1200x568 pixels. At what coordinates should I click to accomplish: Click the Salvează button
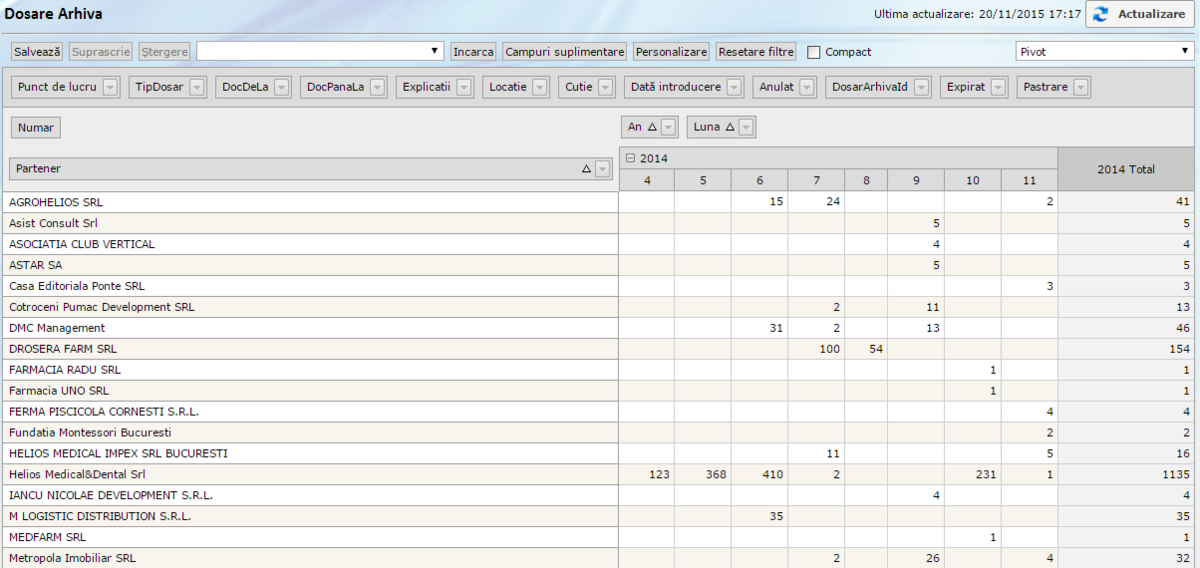point(37,51)
